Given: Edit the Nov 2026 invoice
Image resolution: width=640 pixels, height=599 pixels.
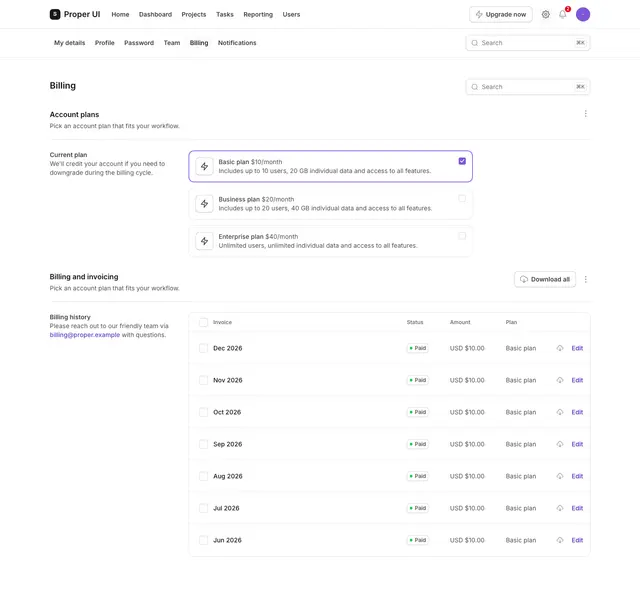Looking at the screenshot, I should pyautogui.click(x=577, y=380).
